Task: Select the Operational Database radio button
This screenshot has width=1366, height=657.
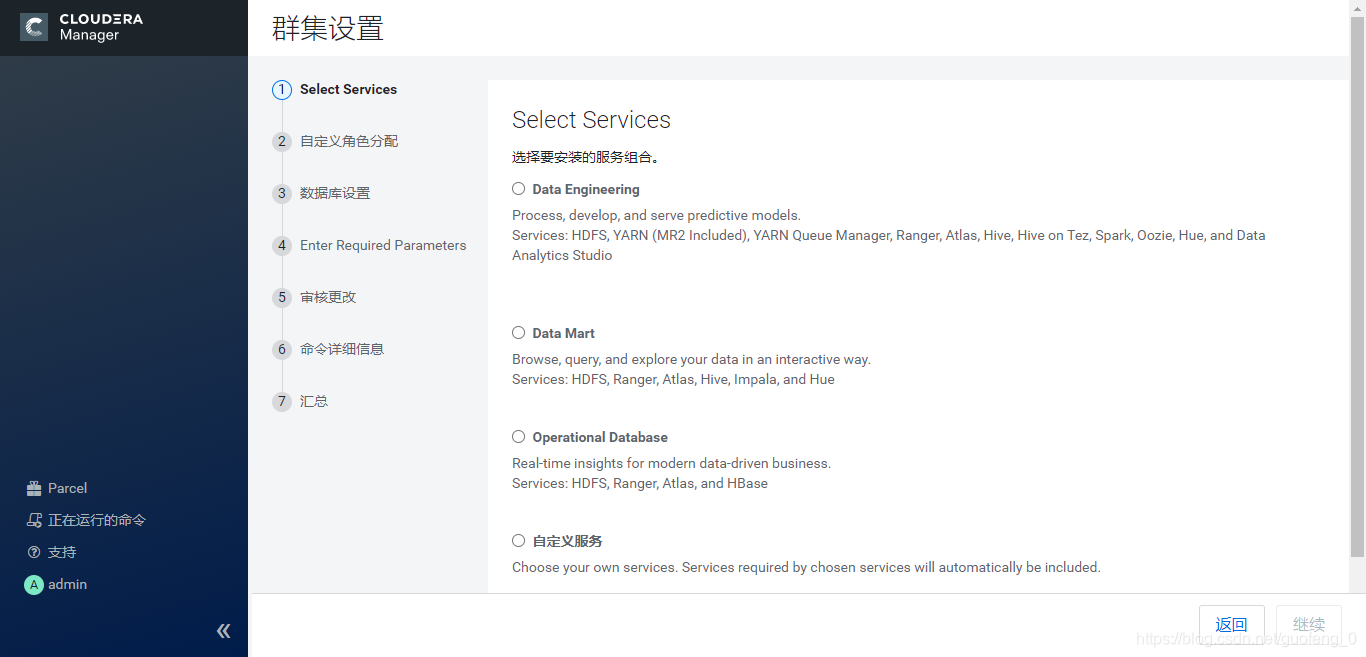Action: point(518,436)
